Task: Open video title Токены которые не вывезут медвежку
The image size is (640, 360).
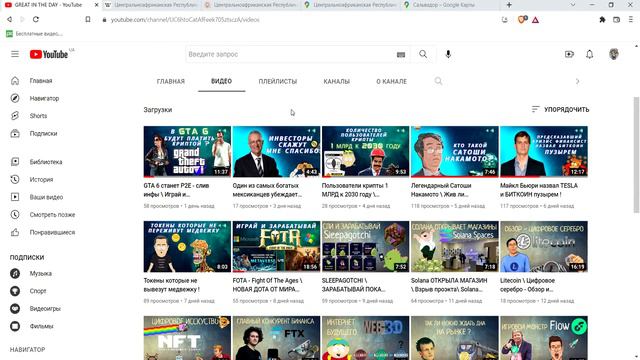Action: tap(171, 285)
